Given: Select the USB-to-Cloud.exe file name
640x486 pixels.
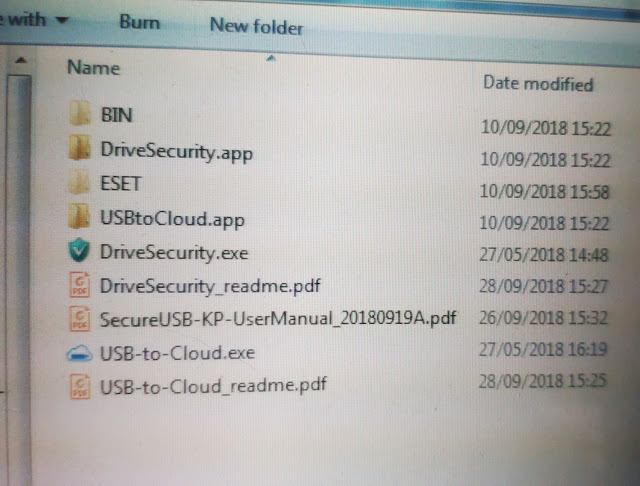Looking at the screenshot, I should click(x=177, y=353).
